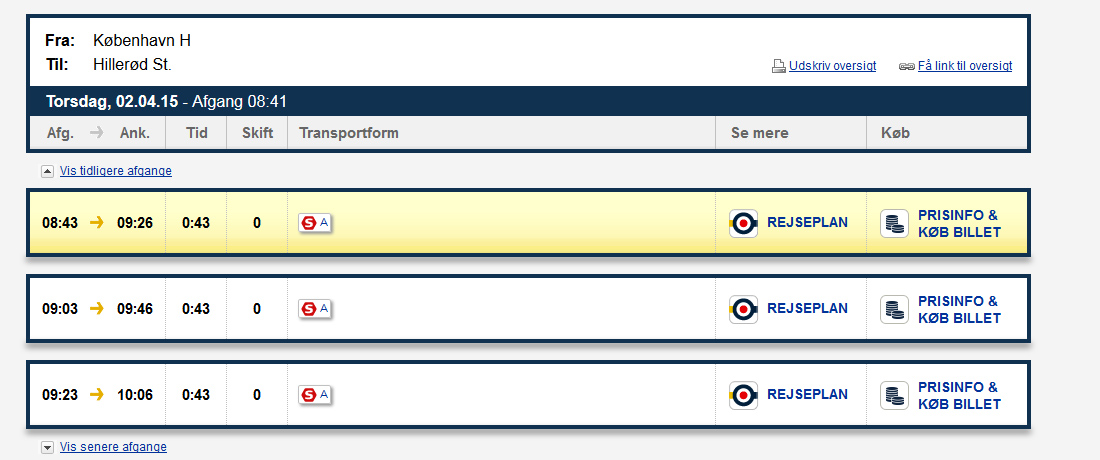Click coin stack icon in 09:23 row
The image size is (1100, 460).
tap(894, 395)
